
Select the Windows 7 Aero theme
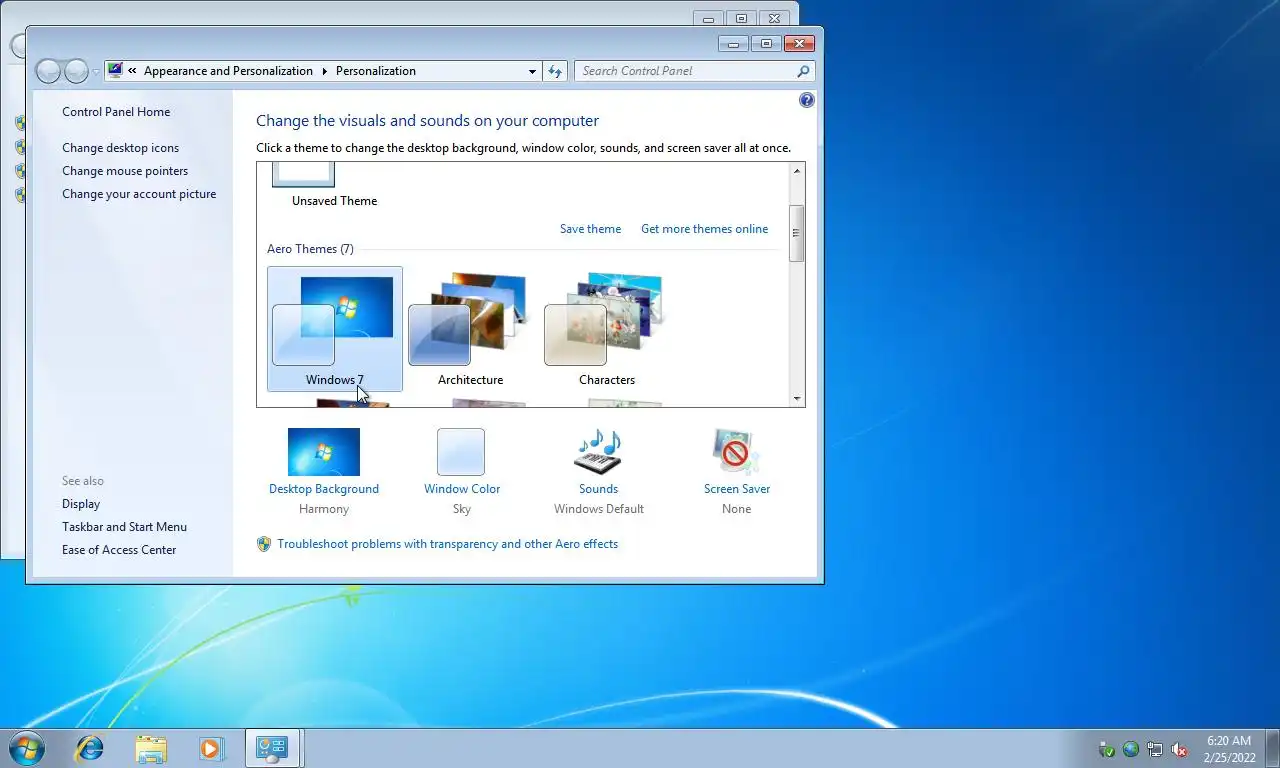(x=335, y=329)
